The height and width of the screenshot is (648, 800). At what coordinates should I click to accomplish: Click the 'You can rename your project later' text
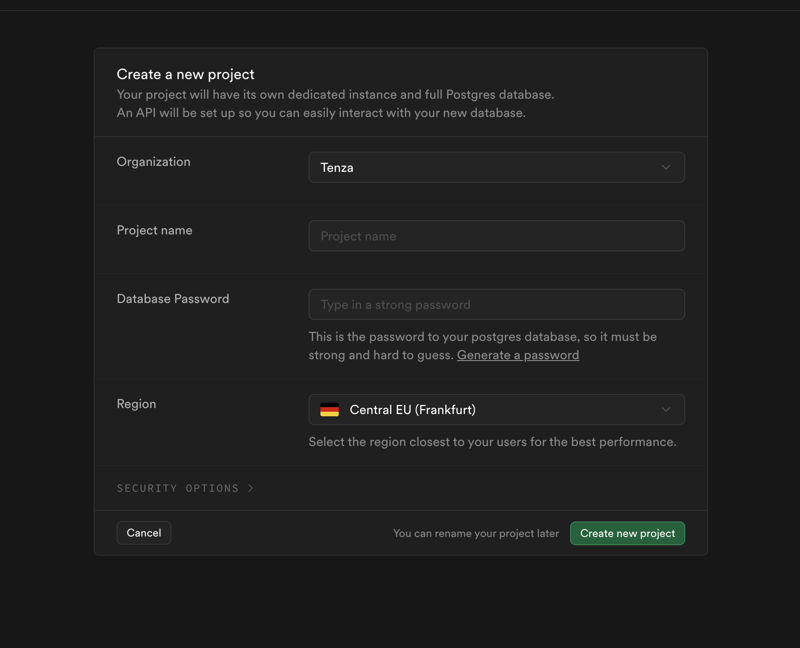click(476, 534)
